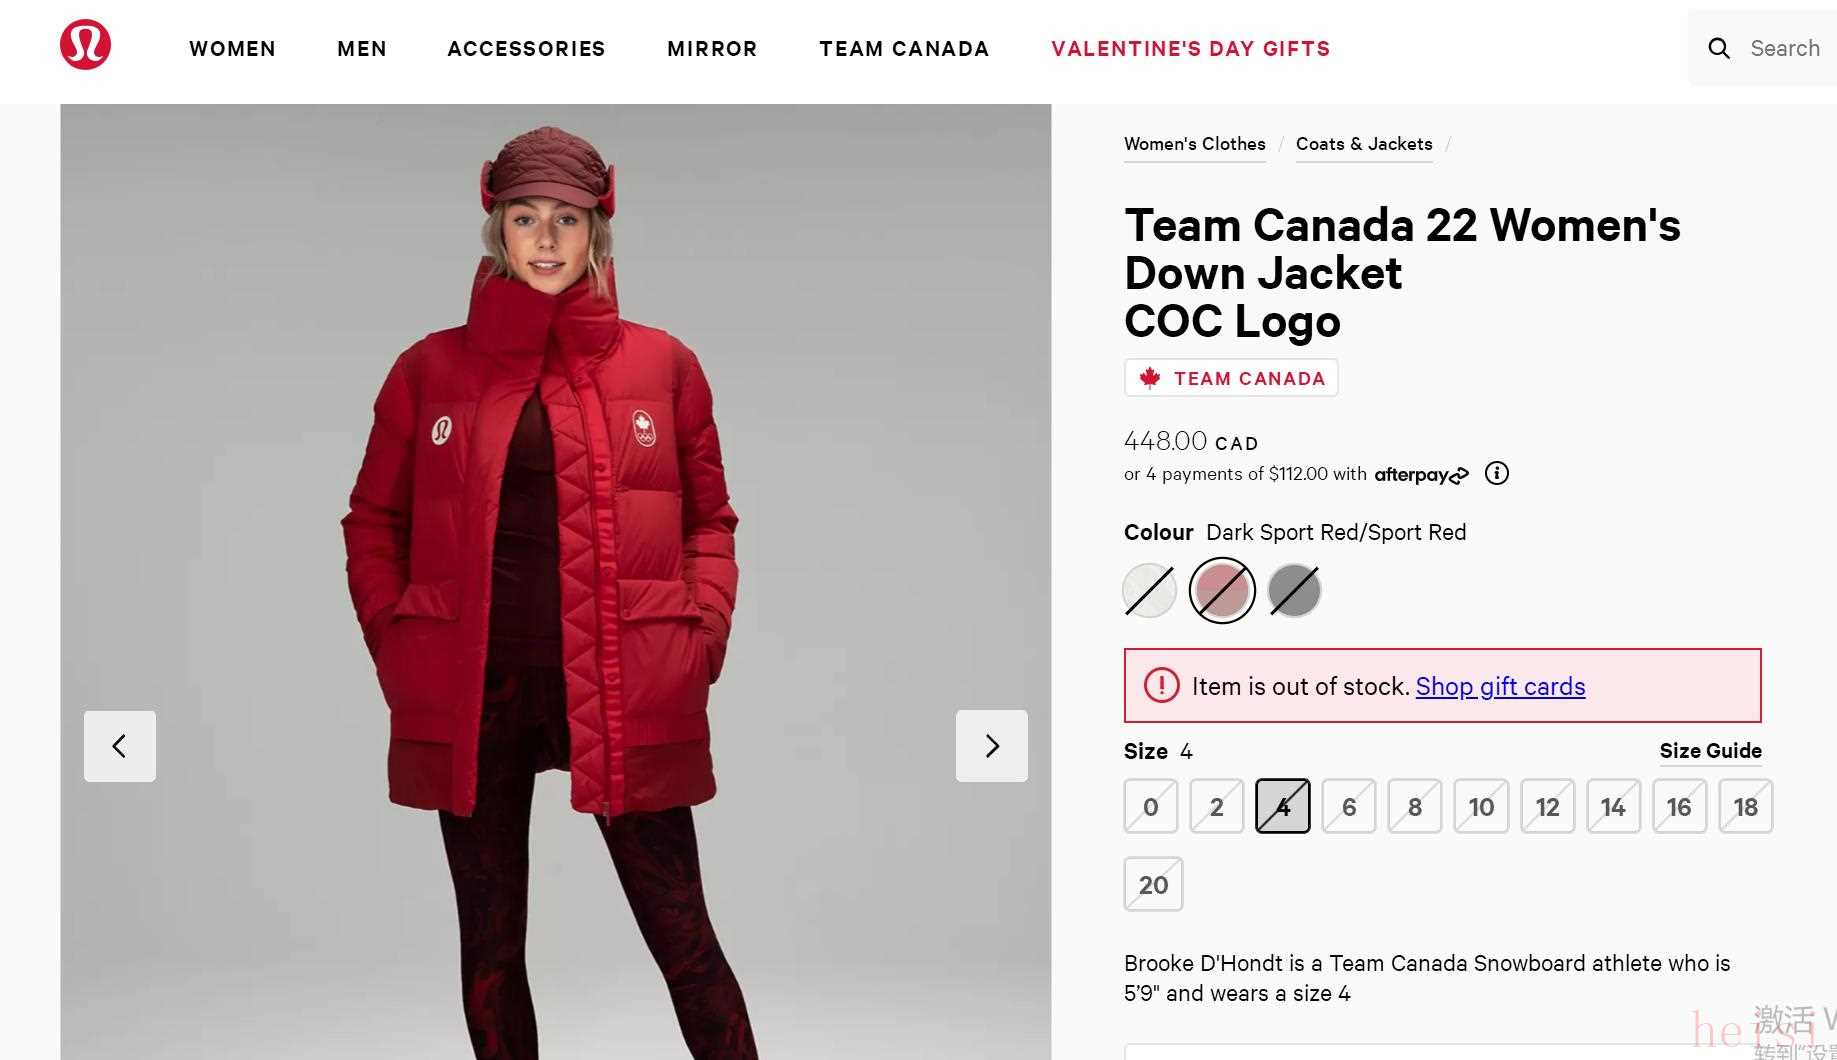1837x1060 pixels.
Task: Click the Team Canada maple leaf badge
Action: [1231, 378]
